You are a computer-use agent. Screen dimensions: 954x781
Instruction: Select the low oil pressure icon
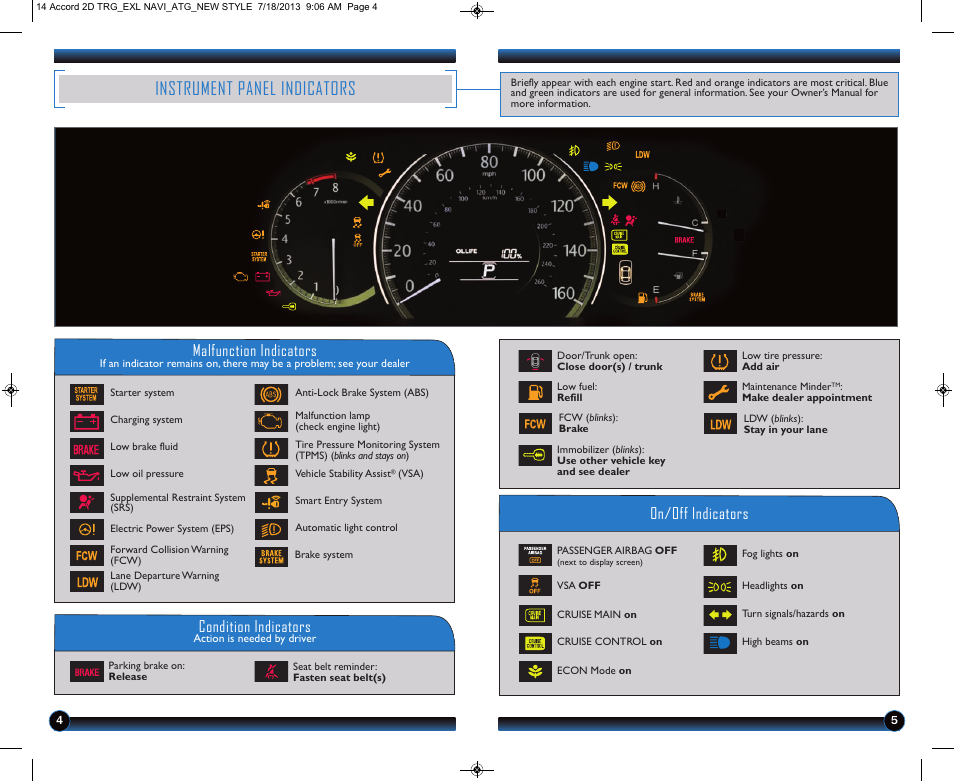point(86,474)
